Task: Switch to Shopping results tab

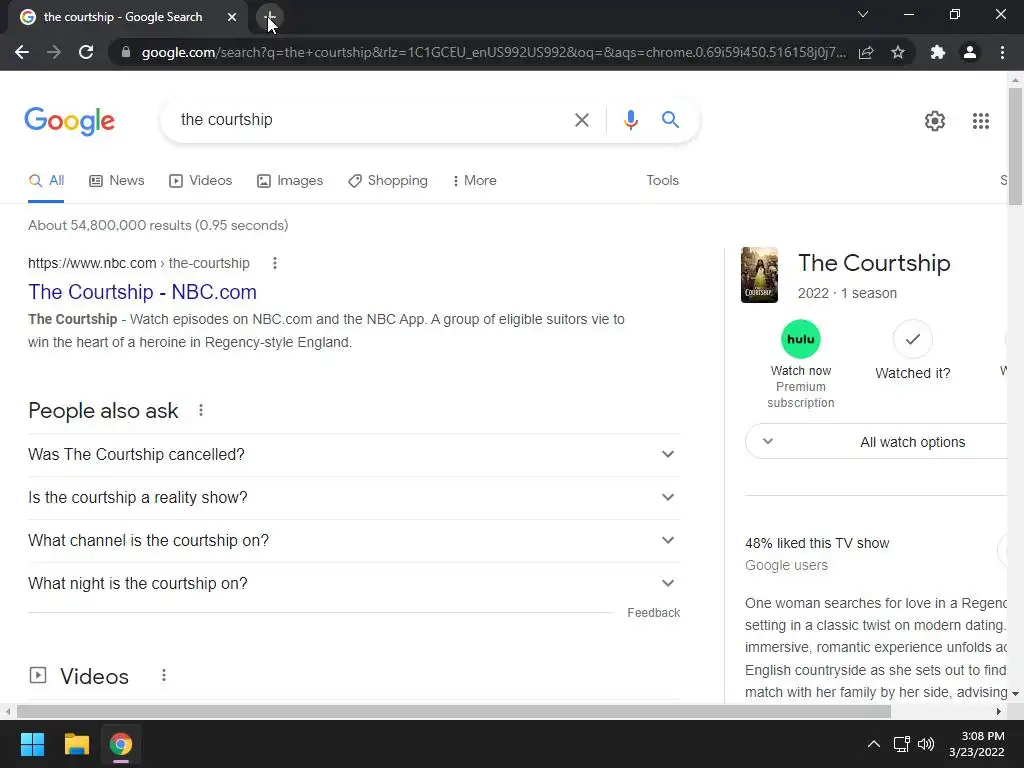Action: coord(388,181)
